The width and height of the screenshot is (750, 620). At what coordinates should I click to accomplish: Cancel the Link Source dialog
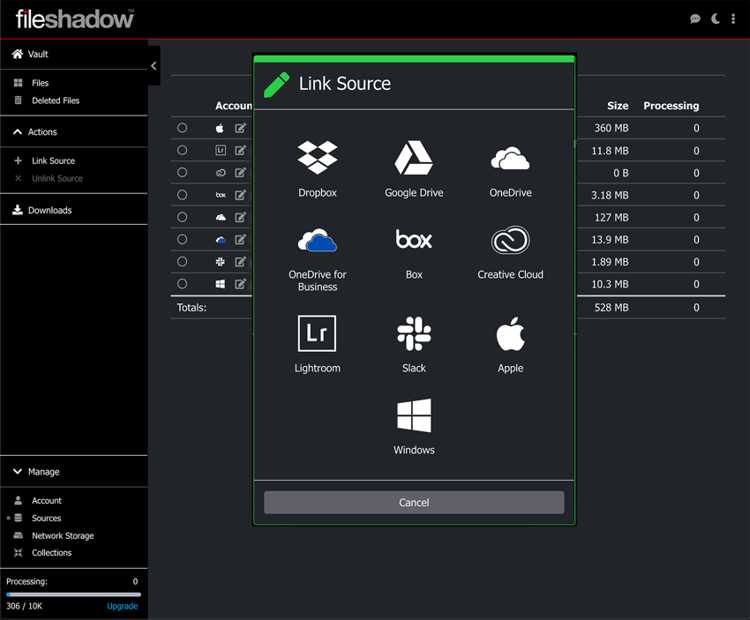click(414, 502)
